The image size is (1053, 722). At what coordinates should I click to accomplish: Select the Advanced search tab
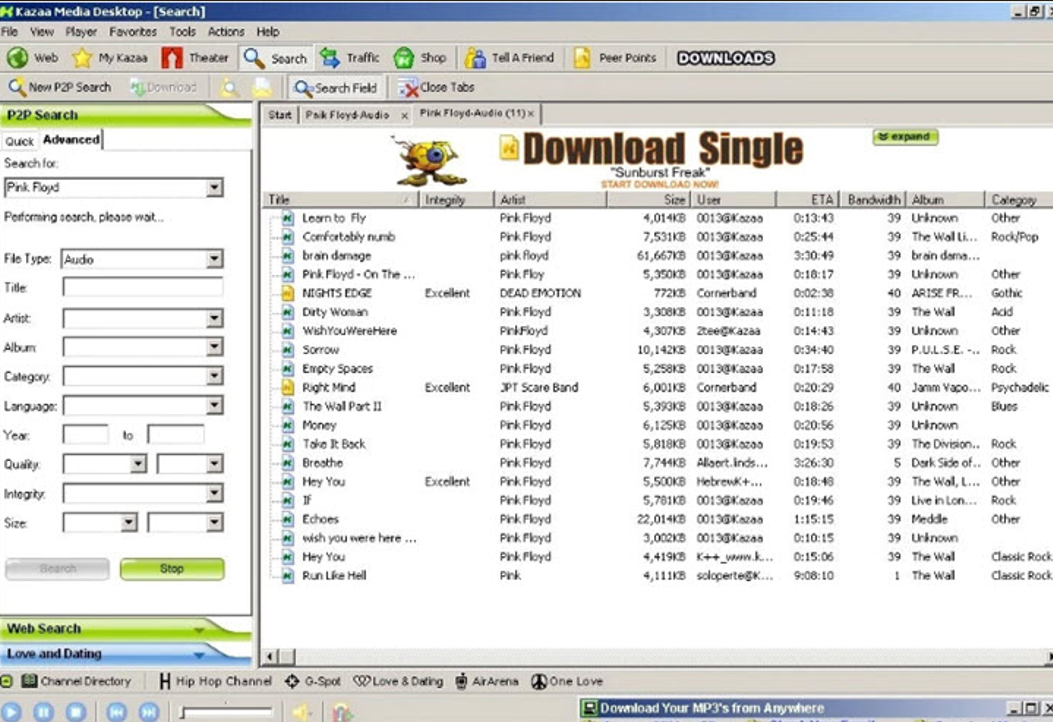[71, 140]
